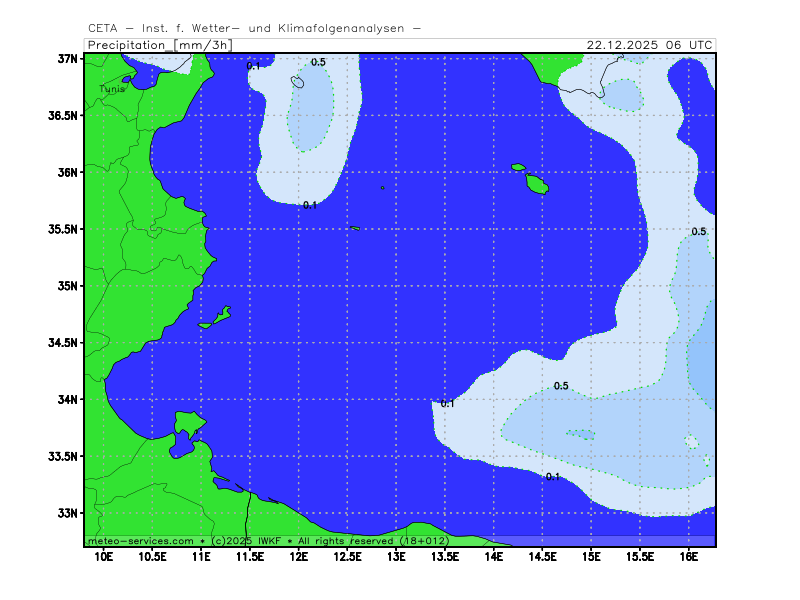Screen dimensions: 800x600
Task: Click the 37N latitude axis label
Action: click(68, 59)
